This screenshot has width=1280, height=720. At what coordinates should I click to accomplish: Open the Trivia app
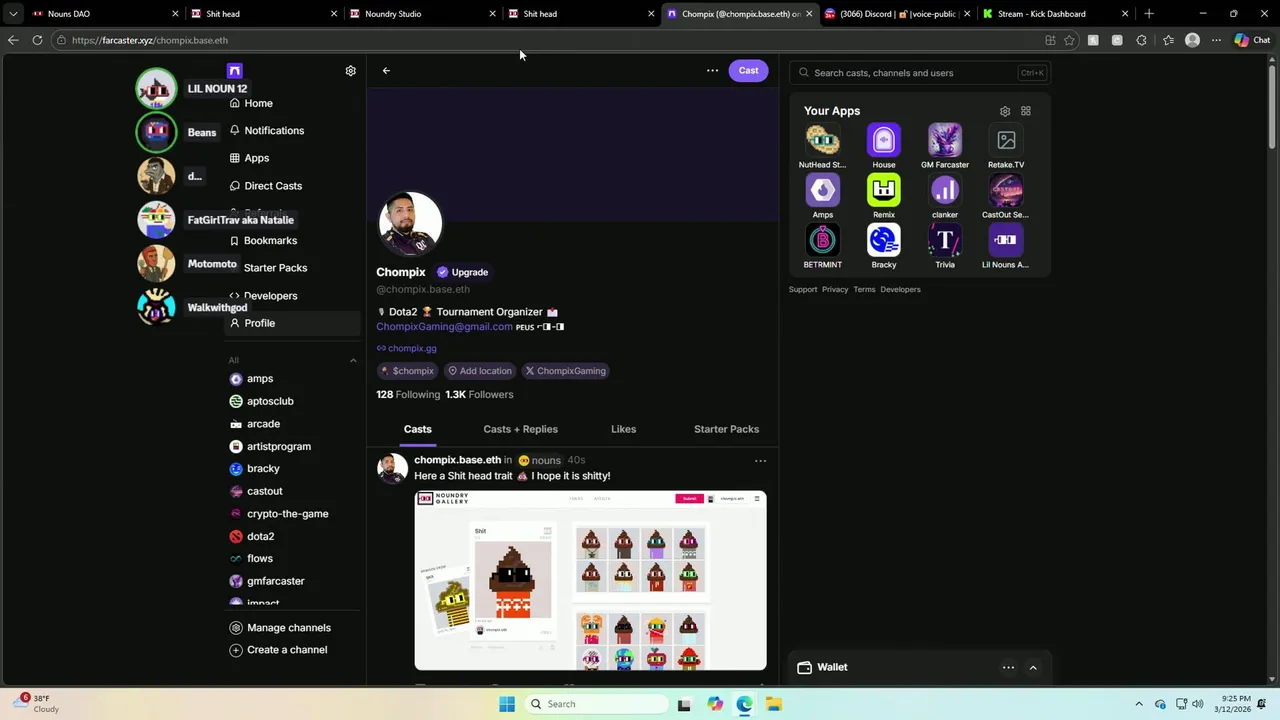[945, 240]
